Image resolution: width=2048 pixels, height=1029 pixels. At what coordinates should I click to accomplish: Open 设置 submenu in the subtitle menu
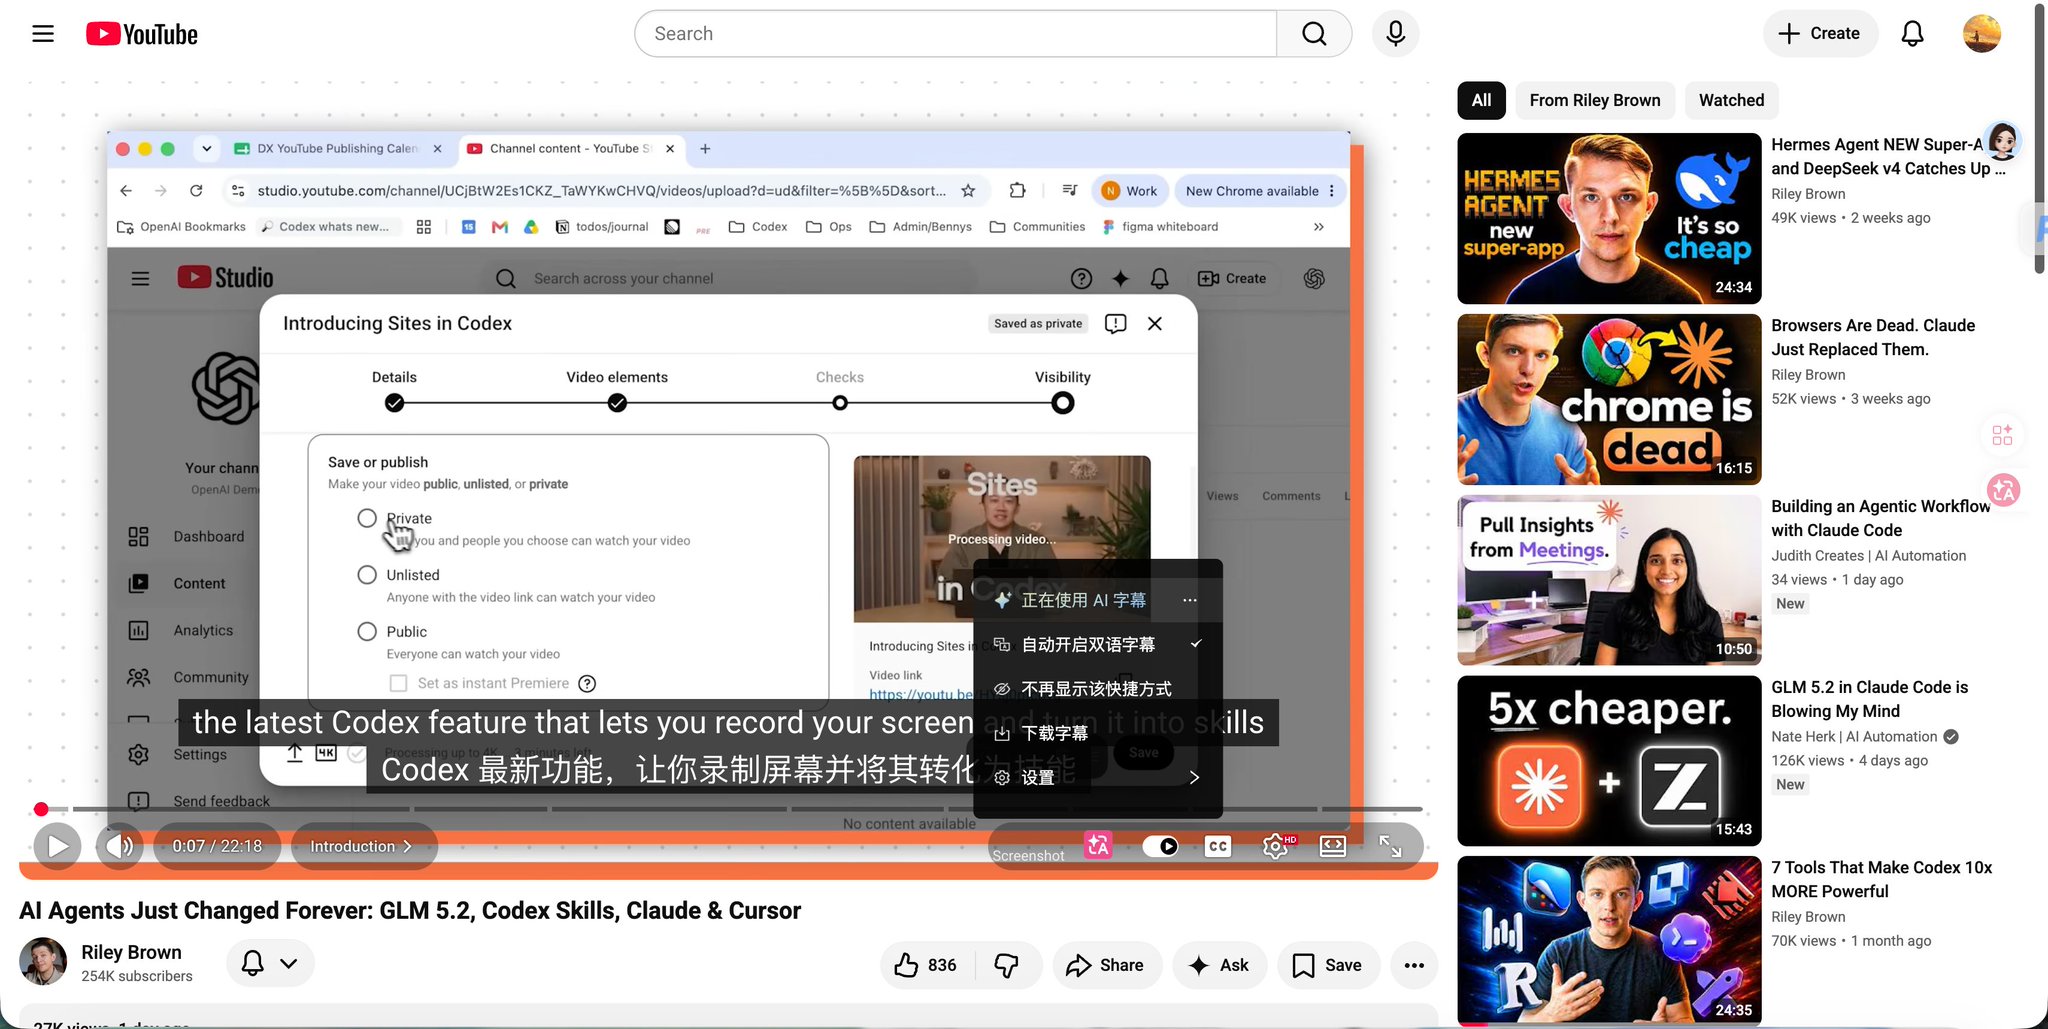coord(1098,778)
